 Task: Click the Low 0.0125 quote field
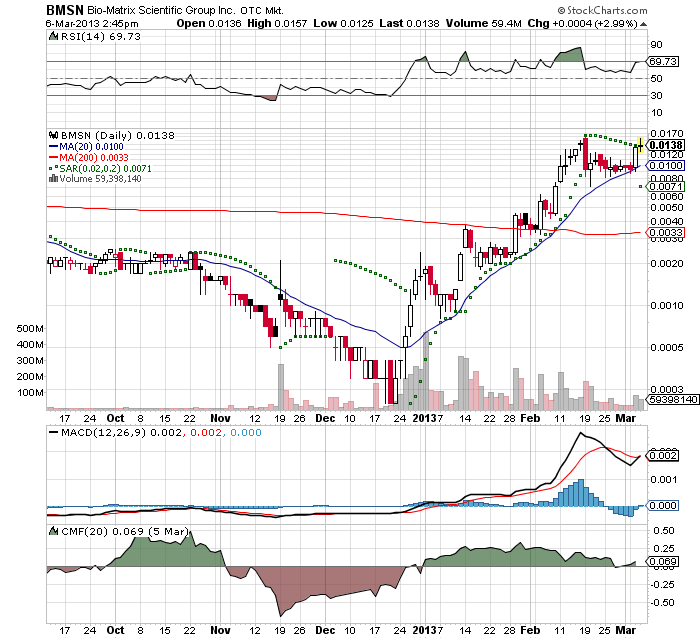pyautogui.click(x=343, y=24)
